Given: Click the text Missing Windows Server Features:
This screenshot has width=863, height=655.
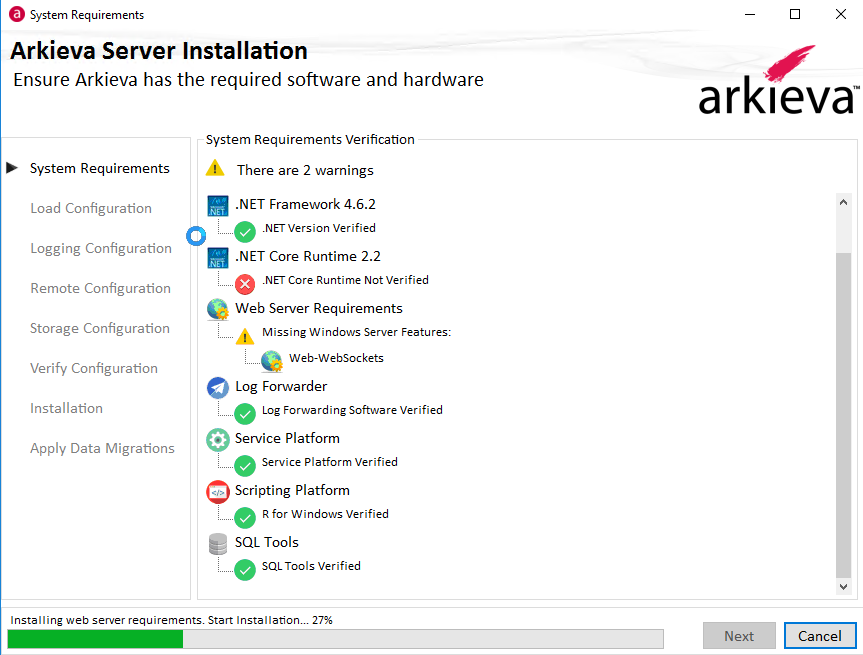Looking at the screenshot, I should pyautogui.click(x=356, y=332).
